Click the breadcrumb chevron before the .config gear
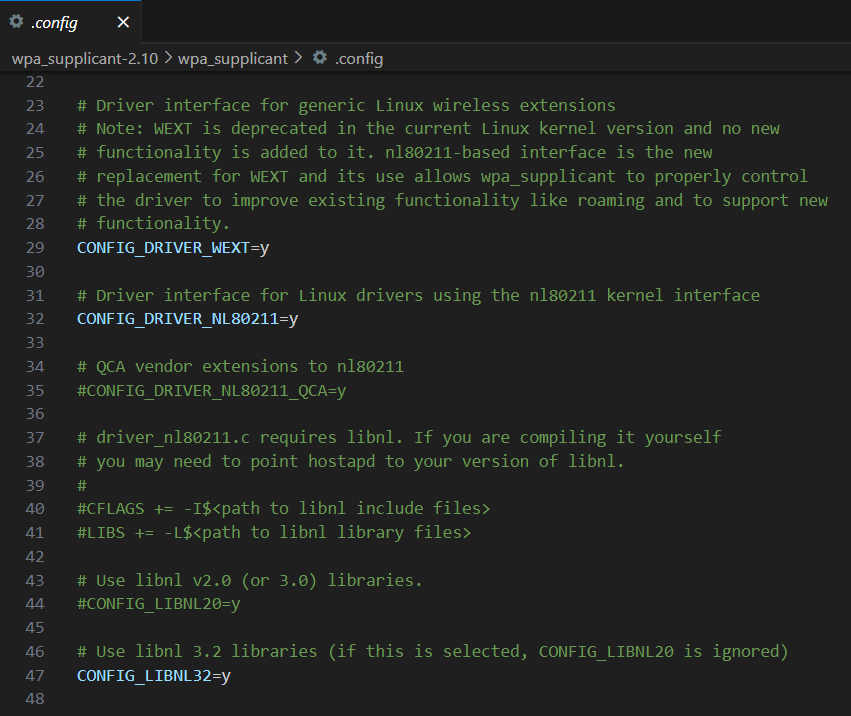851x716 pixels. click(x=298, y=58)
